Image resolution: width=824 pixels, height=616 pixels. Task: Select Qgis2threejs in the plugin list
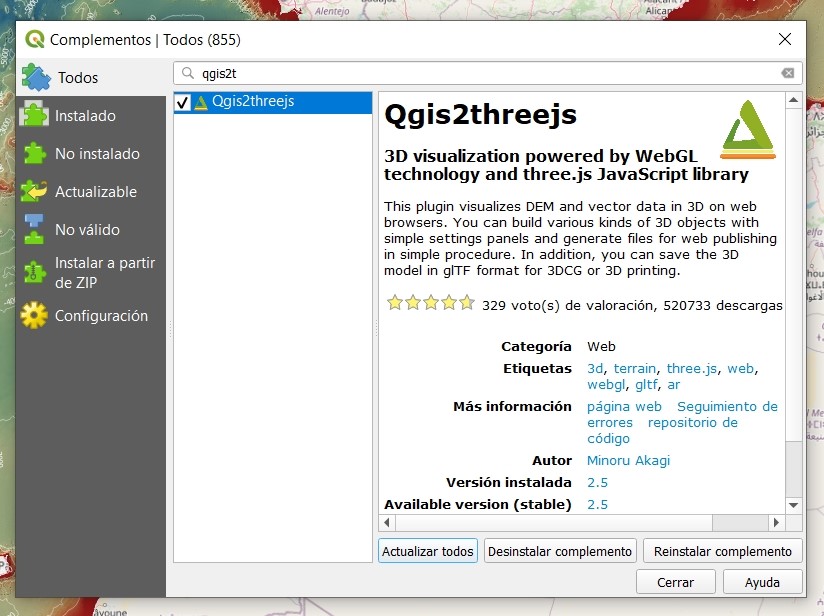click(252, 101)
